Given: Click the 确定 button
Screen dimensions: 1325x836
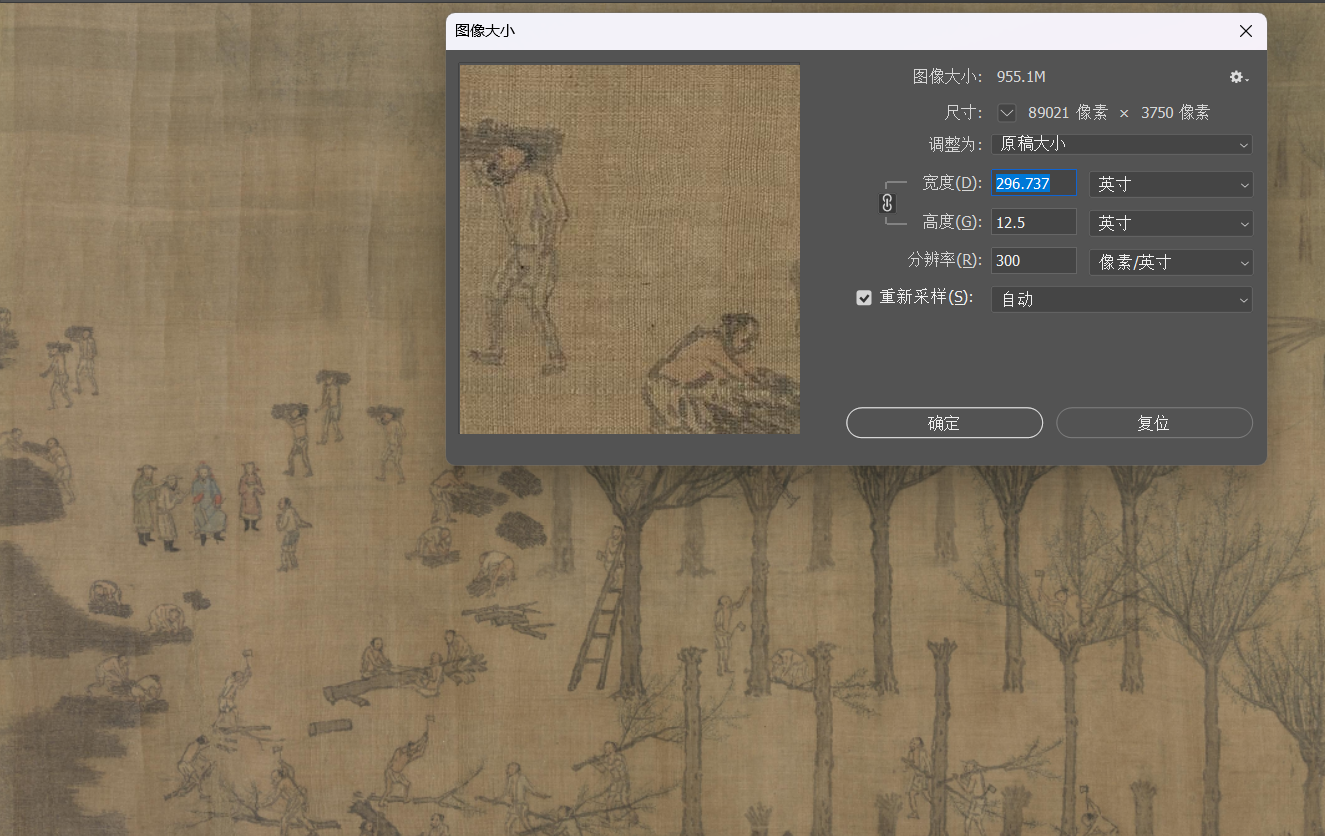Looking at the screenshot, I should click(944, 423).
